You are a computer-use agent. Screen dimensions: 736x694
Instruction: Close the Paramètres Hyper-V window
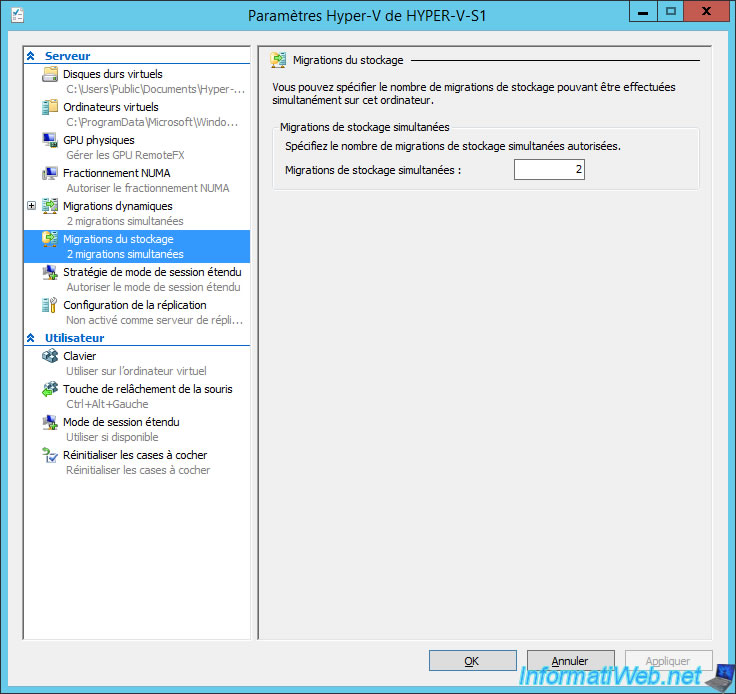pos(706,11)
